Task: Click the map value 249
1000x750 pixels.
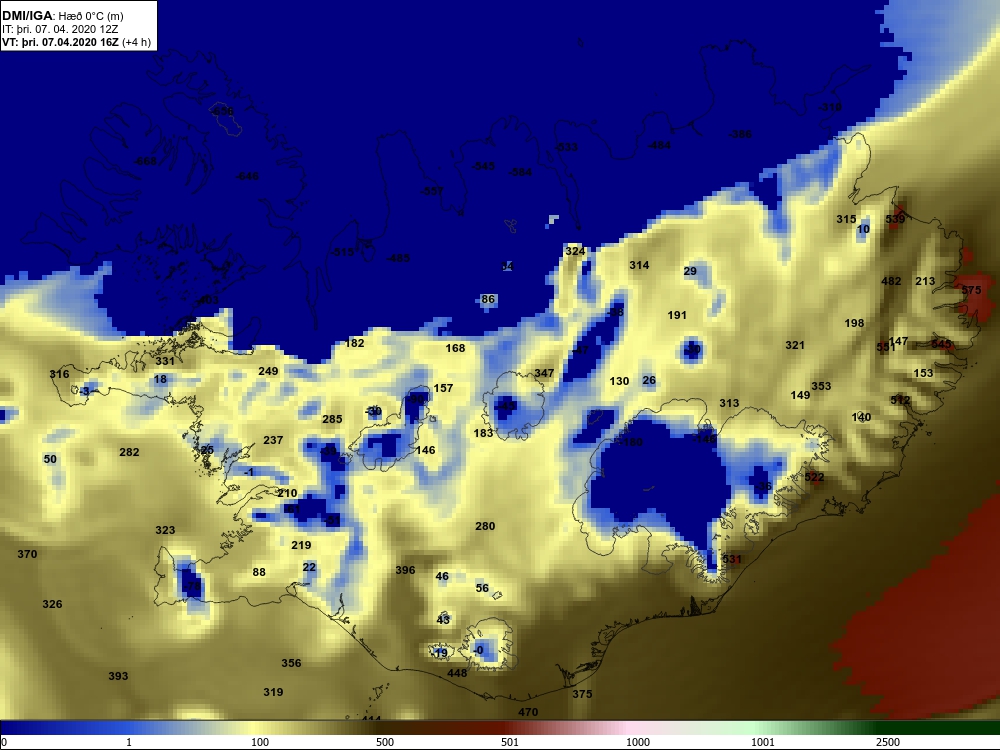Action: (x=268, y=371)
